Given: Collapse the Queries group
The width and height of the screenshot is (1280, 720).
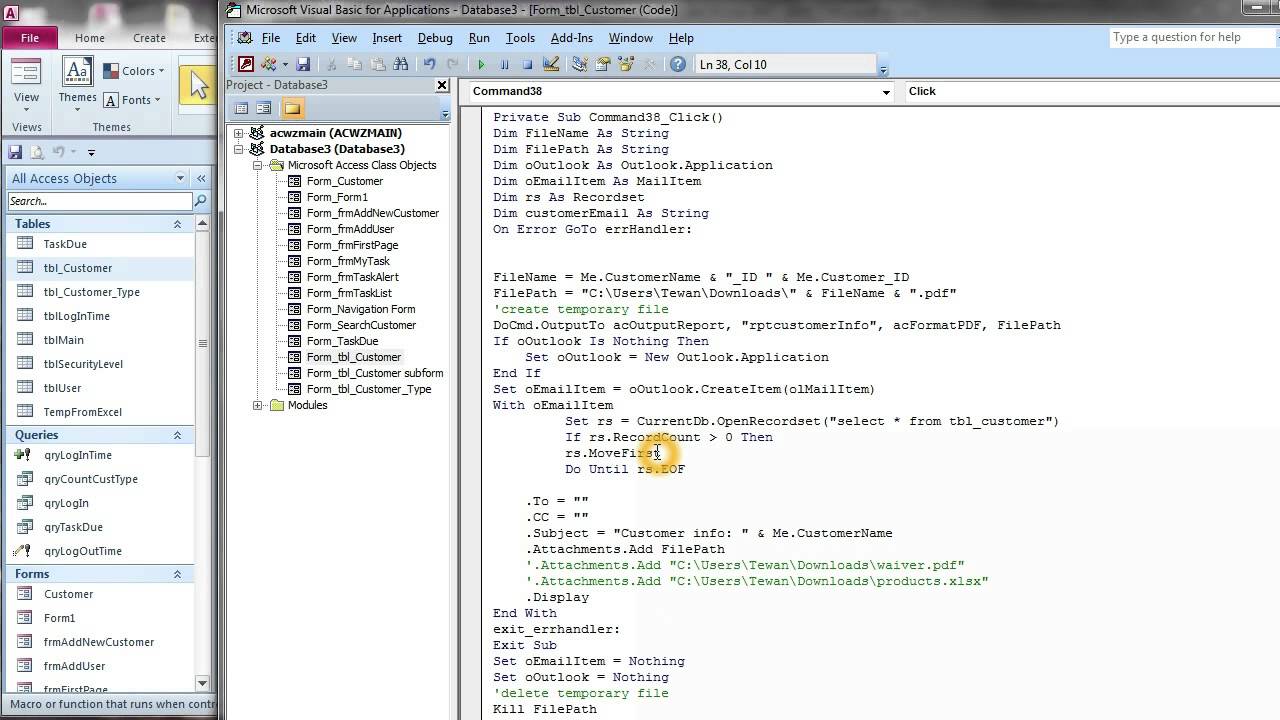Looking at the screenshot, I should 177,435.
